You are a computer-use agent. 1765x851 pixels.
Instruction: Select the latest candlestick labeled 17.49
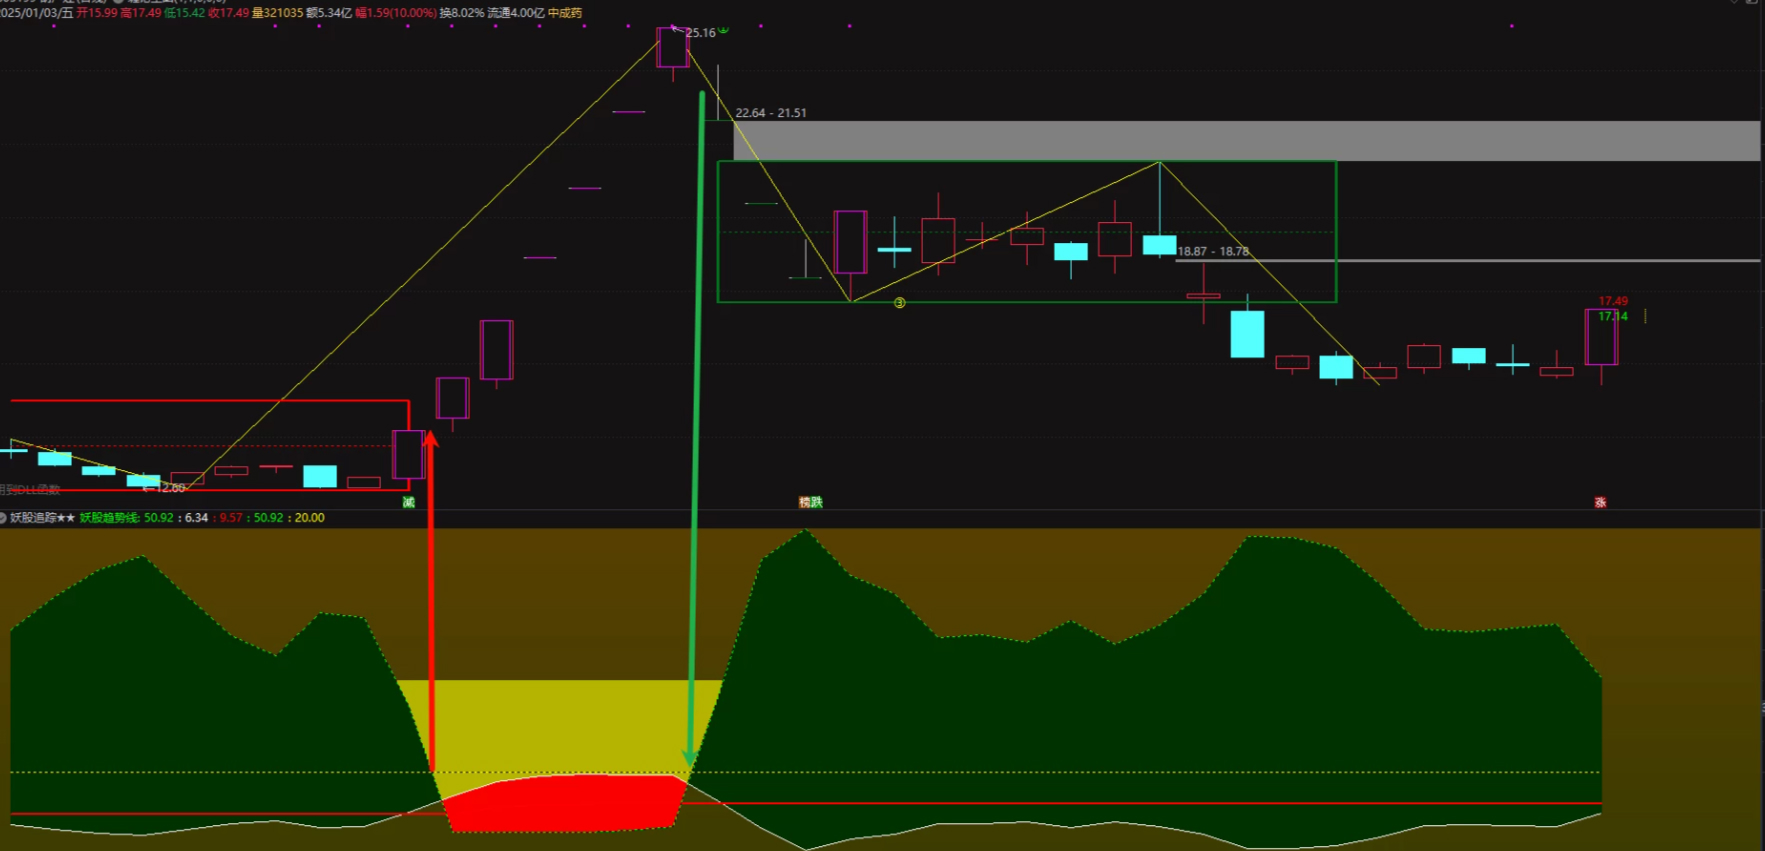point(1600,338)
